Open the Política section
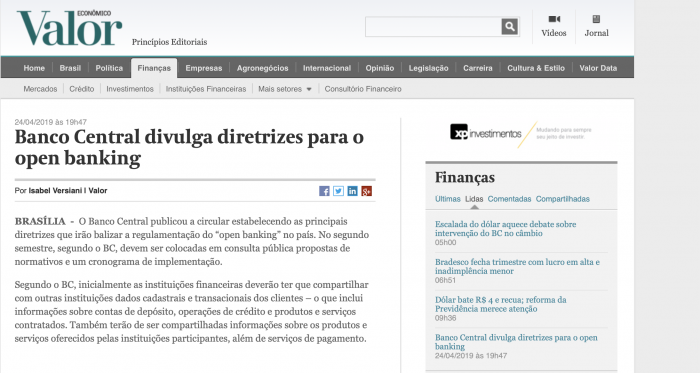700x373 pixels. pyautogui.click(x=109, y=68)
